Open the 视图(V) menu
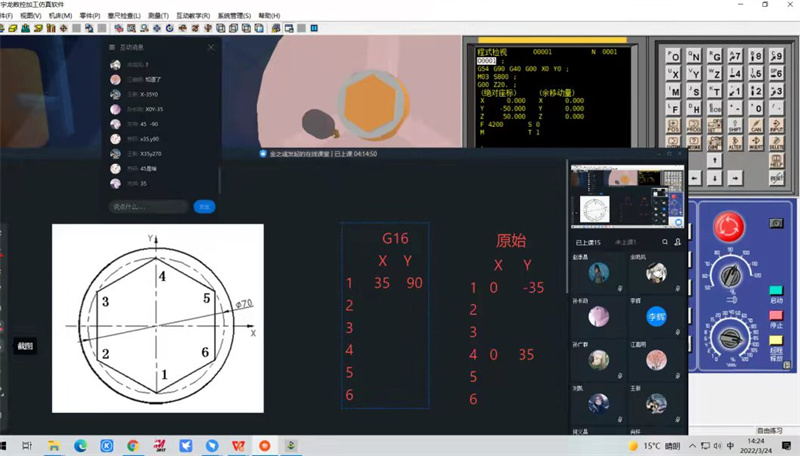 pos(31,15)
